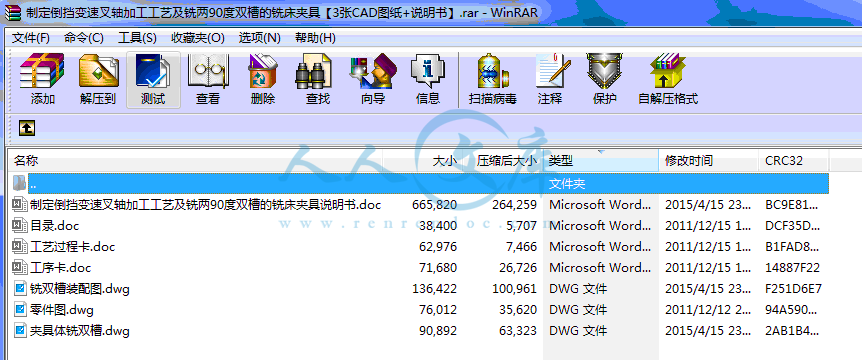Image resolution: width=862 pixels, height=360 pixels.
Task: Click the Word icon of 目录.doc
Action: [20, 226]
